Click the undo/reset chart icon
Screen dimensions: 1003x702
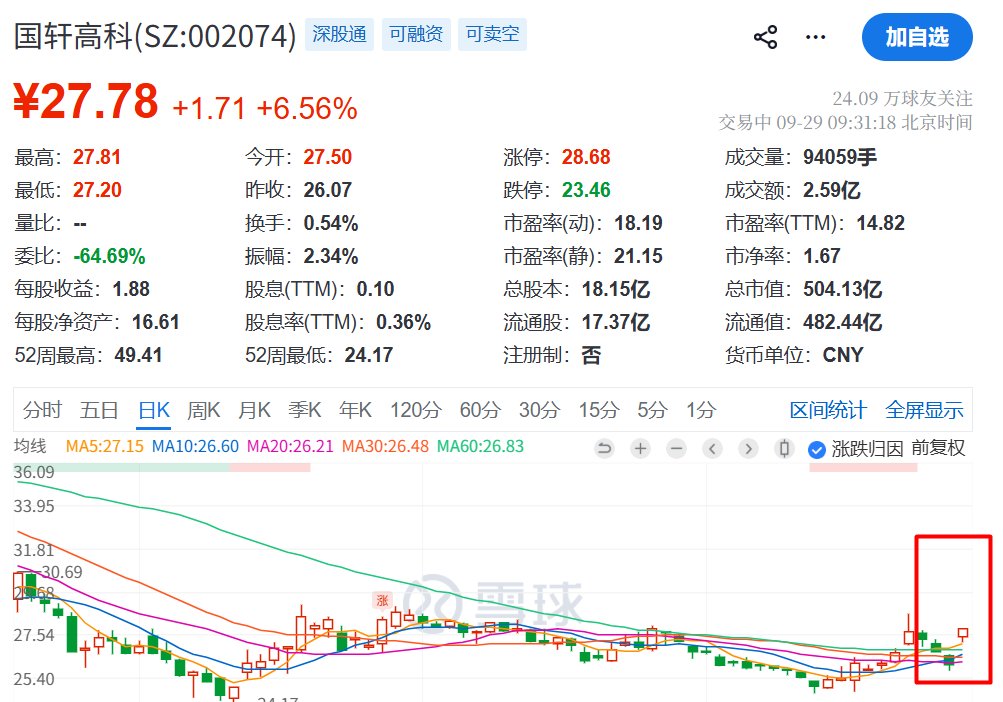click(604, 449)
